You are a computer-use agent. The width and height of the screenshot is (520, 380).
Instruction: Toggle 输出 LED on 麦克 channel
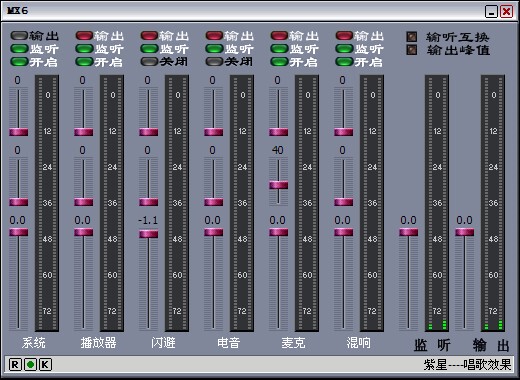coord(279,35)
